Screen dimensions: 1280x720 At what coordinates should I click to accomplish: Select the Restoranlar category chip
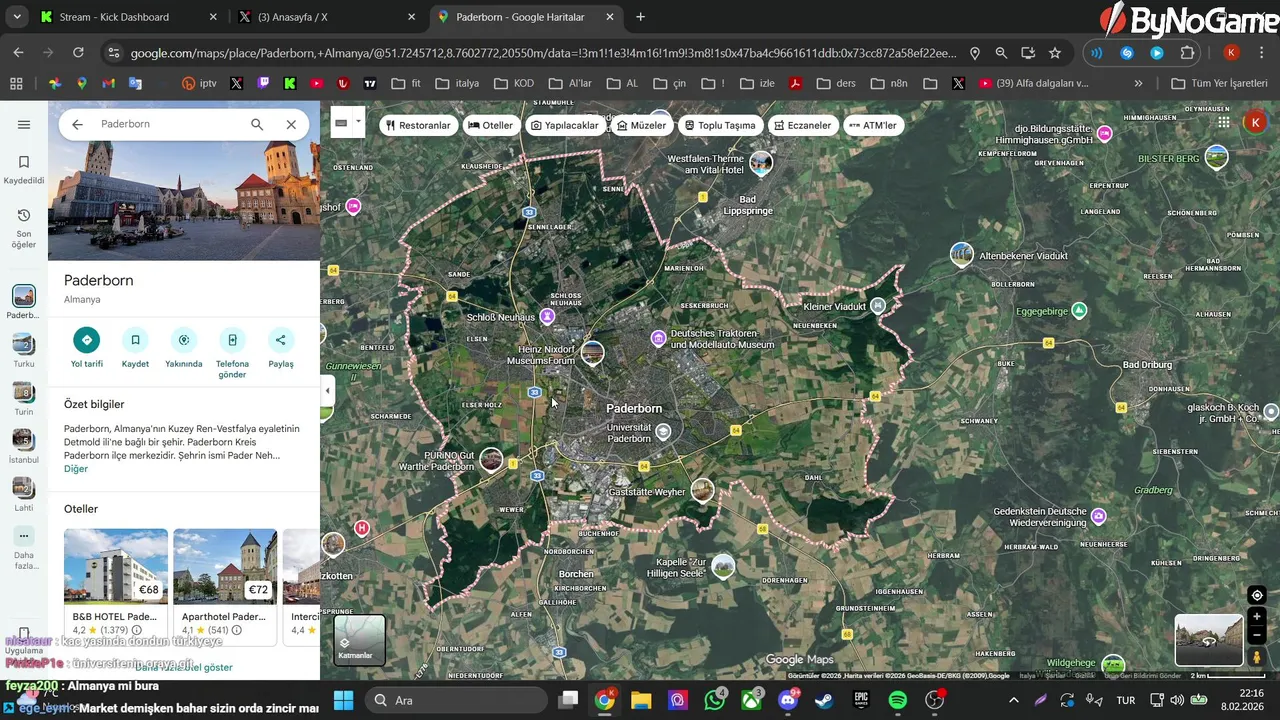pos(418,125)
